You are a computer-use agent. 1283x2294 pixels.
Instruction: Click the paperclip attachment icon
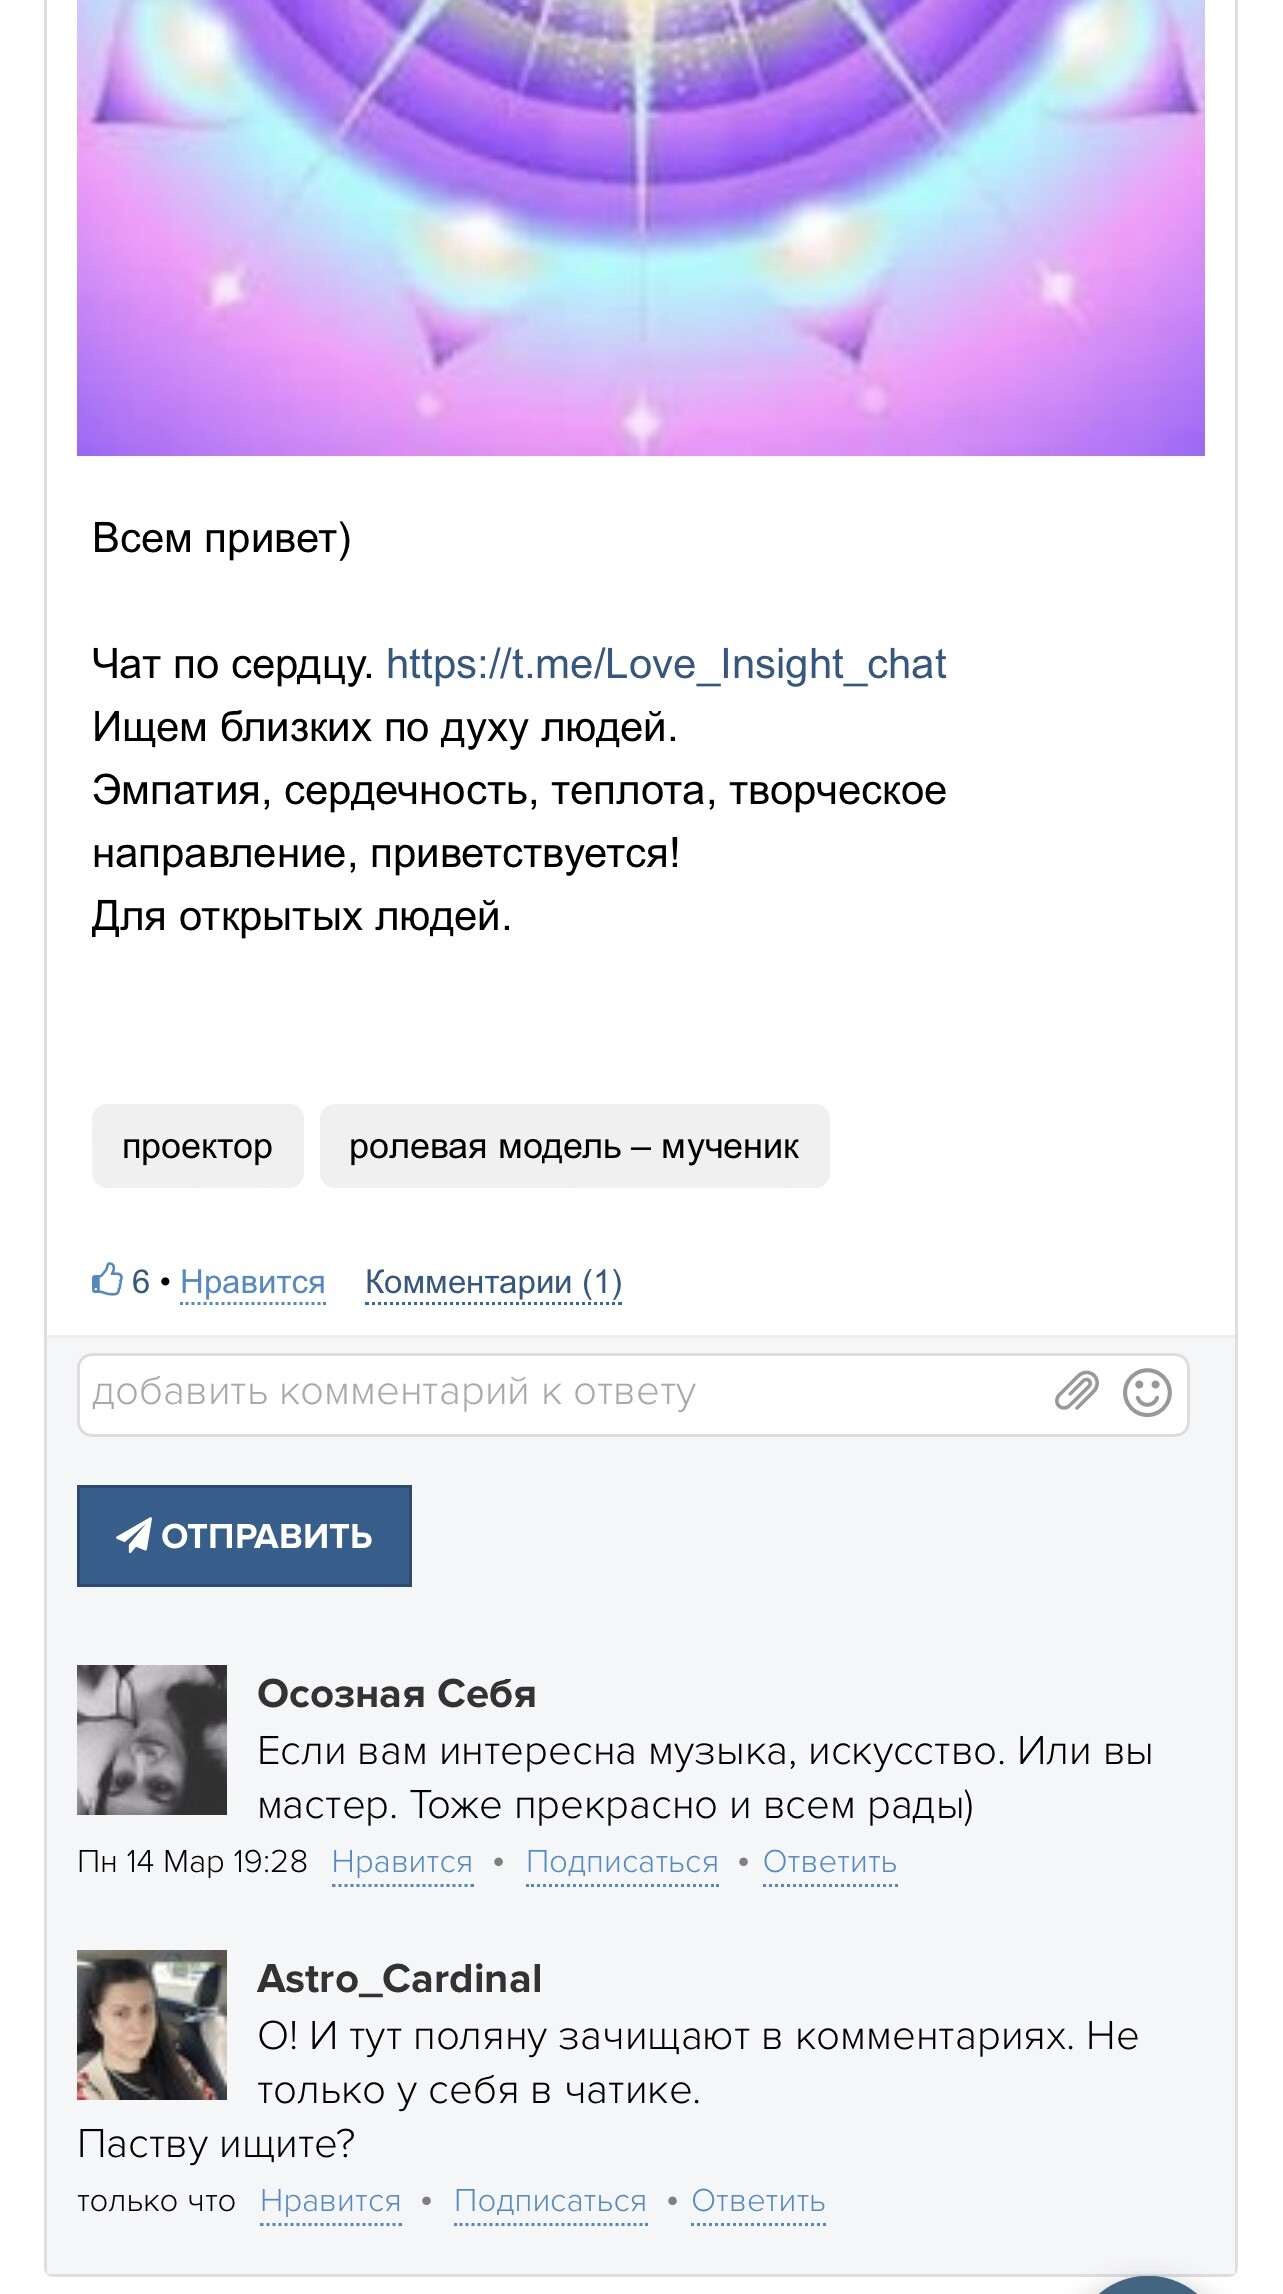click(x=1076, y=1391)
